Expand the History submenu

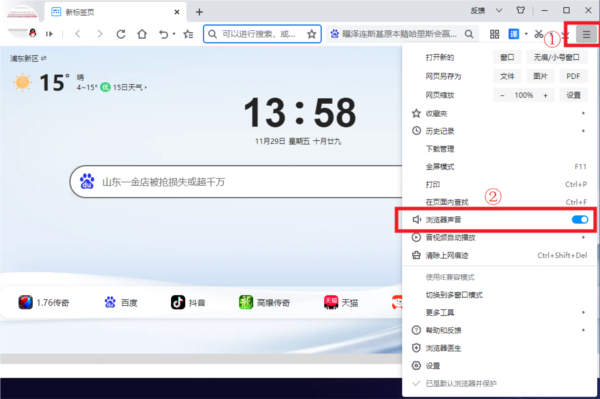coord(499,131)
